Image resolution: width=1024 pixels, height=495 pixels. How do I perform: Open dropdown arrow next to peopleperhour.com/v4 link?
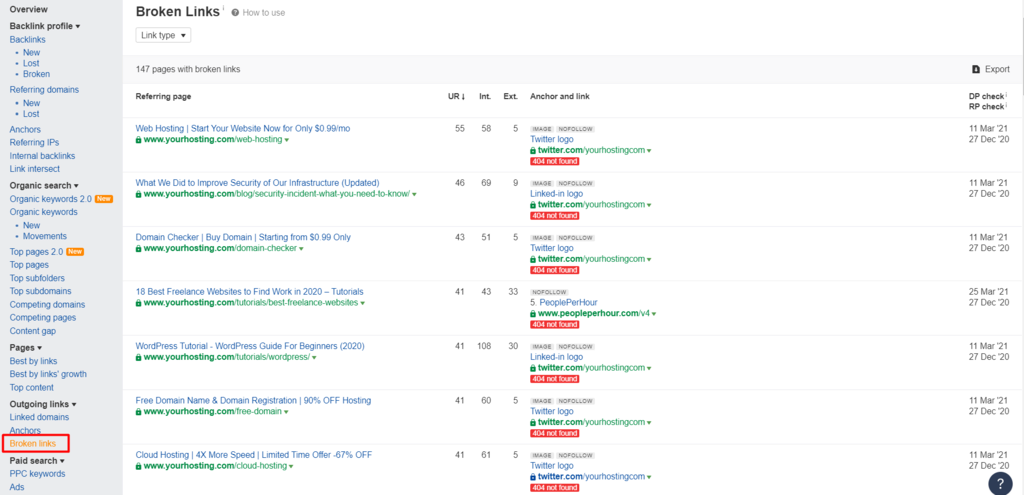(x=654, y=314)
